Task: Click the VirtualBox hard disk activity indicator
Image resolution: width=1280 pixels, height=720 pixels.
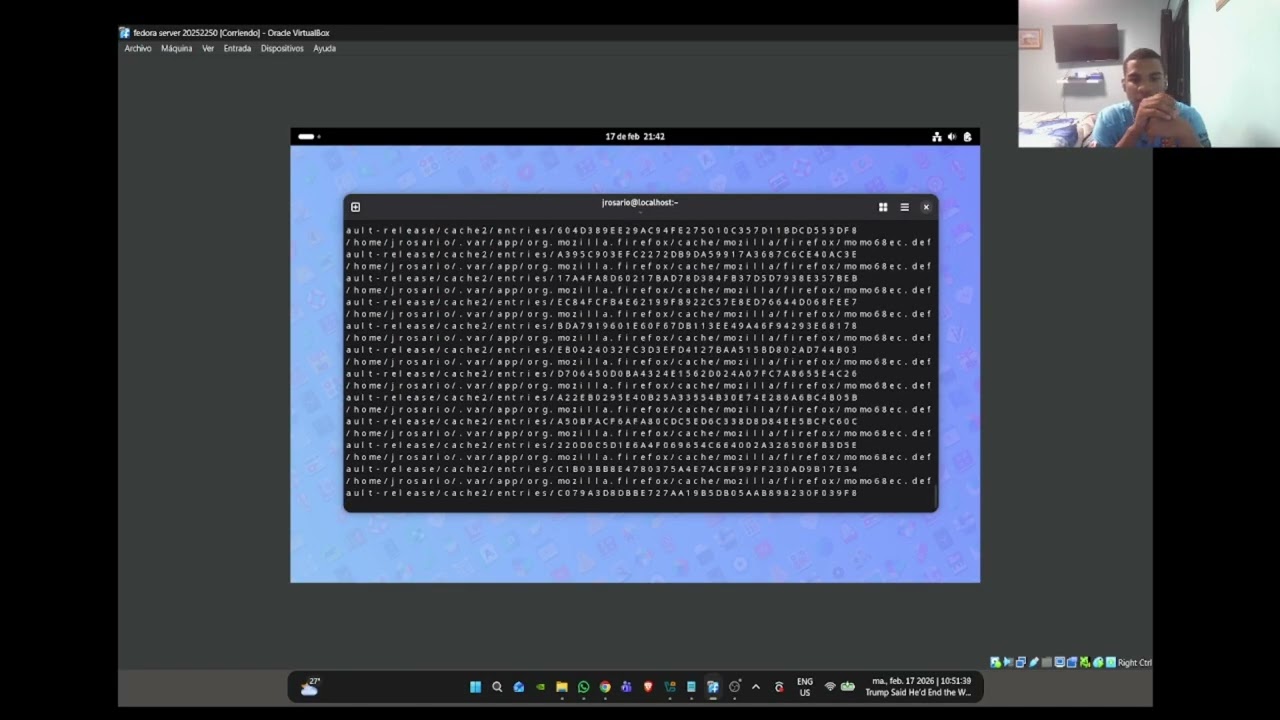Action: 996,662
